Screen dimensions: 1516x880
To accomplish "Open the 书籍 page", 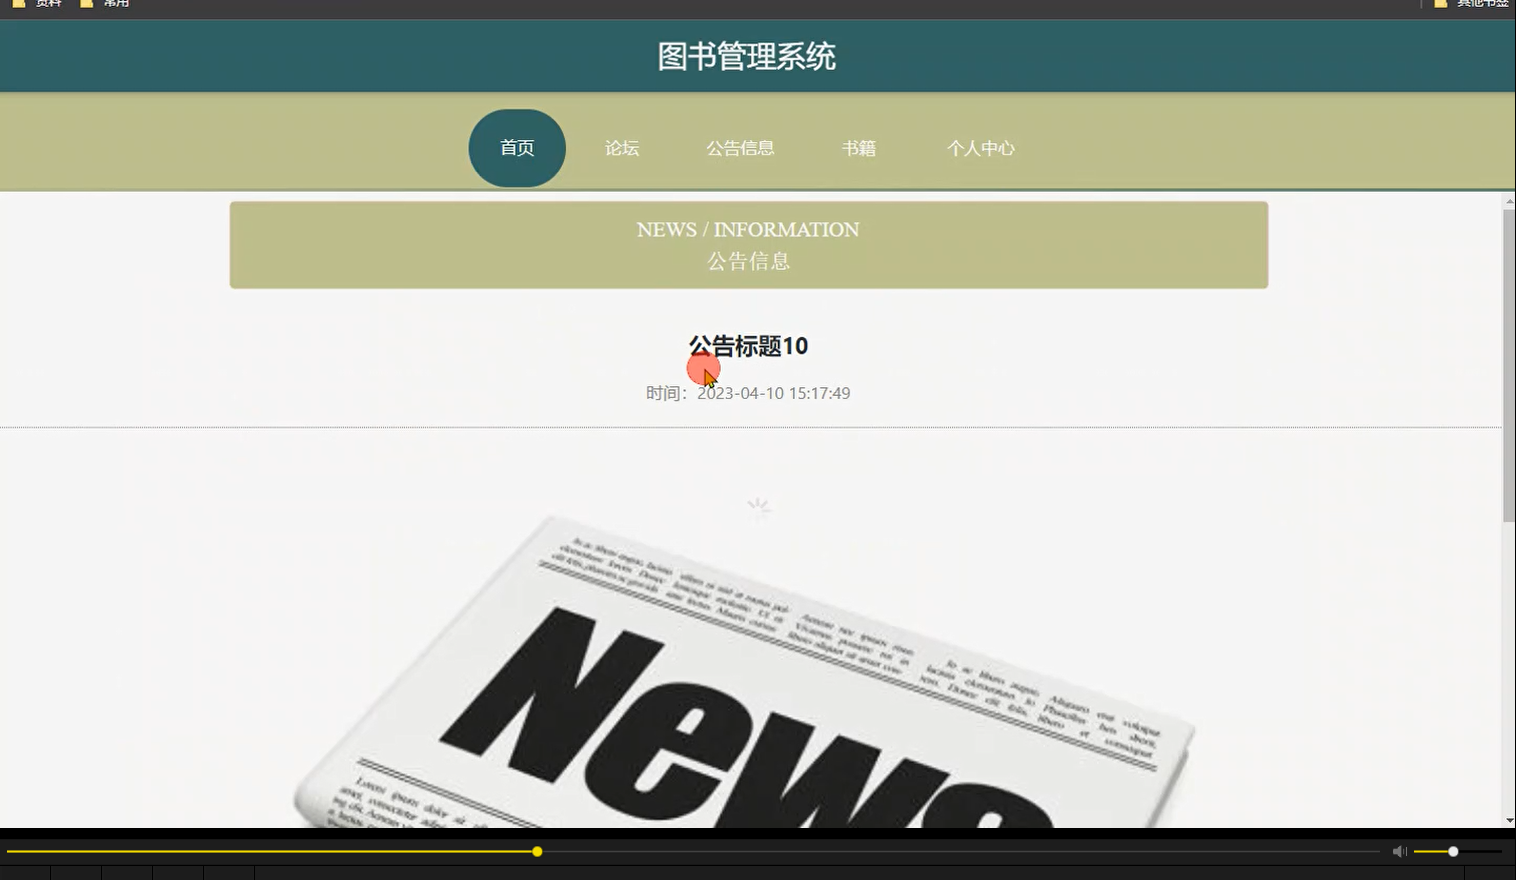I will (x=860, y=147).
